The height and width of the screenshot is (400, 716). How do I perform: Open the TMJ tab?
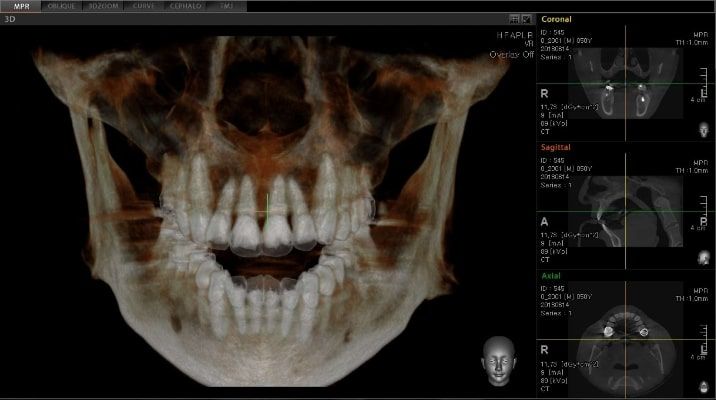coord(227,6)
